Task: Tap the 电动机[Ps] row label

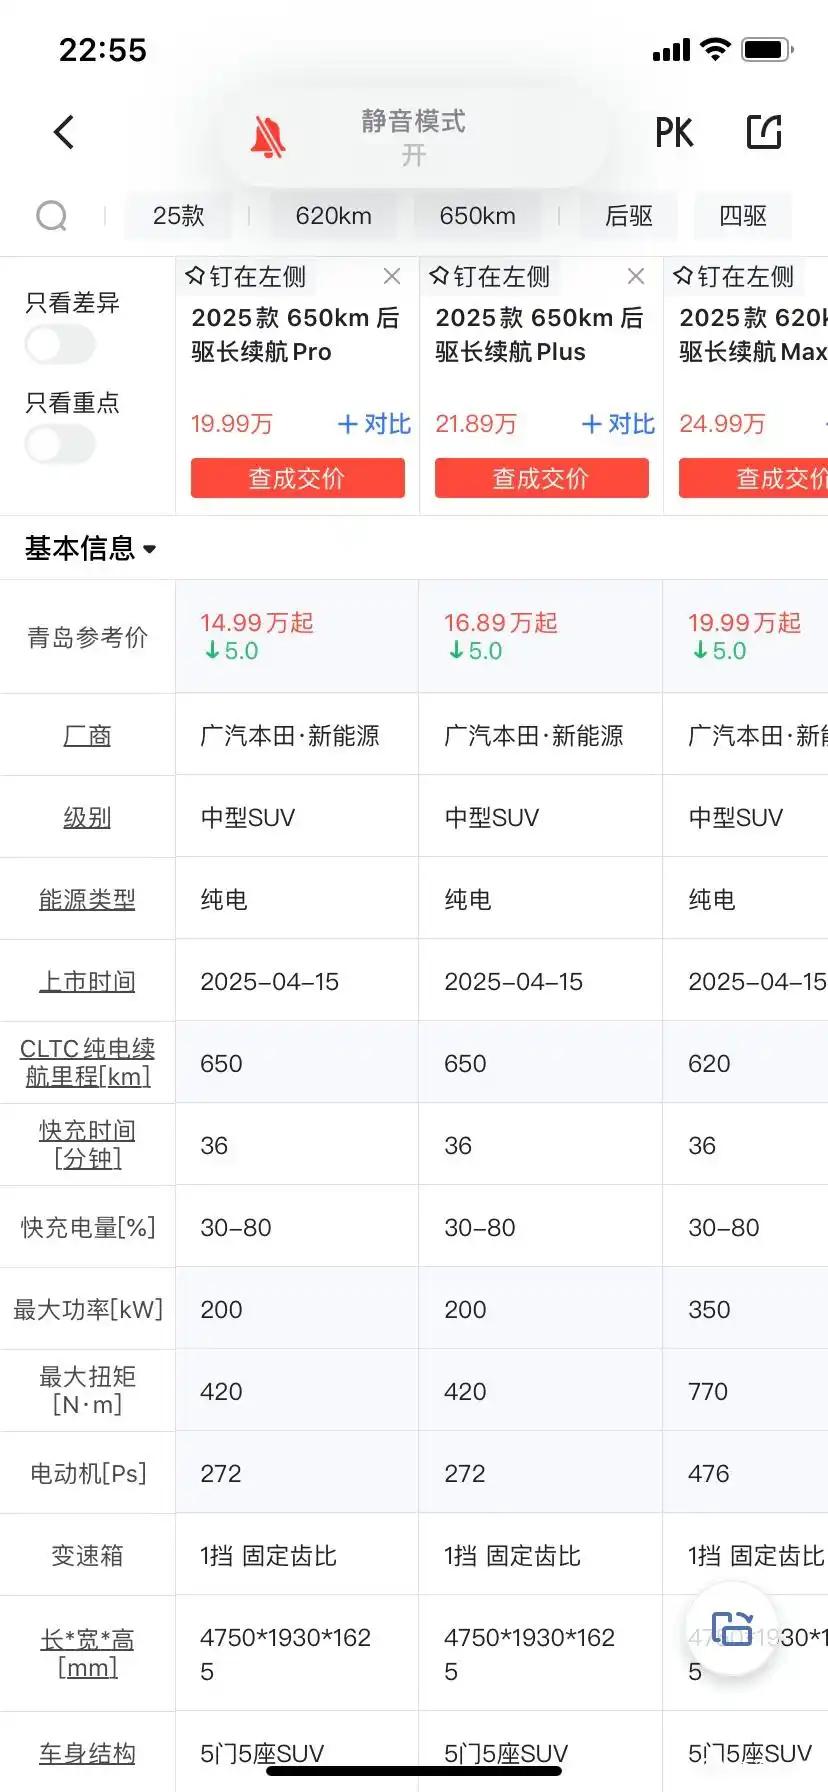Action: point(88,1473)
